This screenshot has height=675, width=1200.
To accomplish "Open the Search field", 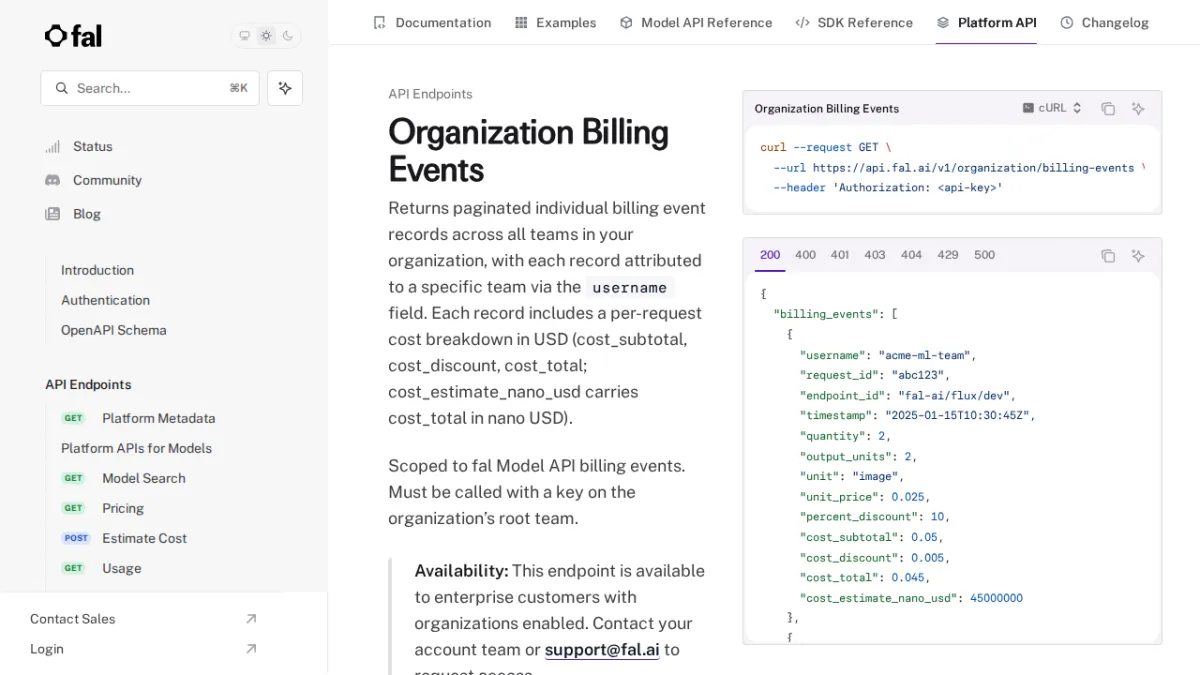I will 150,88.
